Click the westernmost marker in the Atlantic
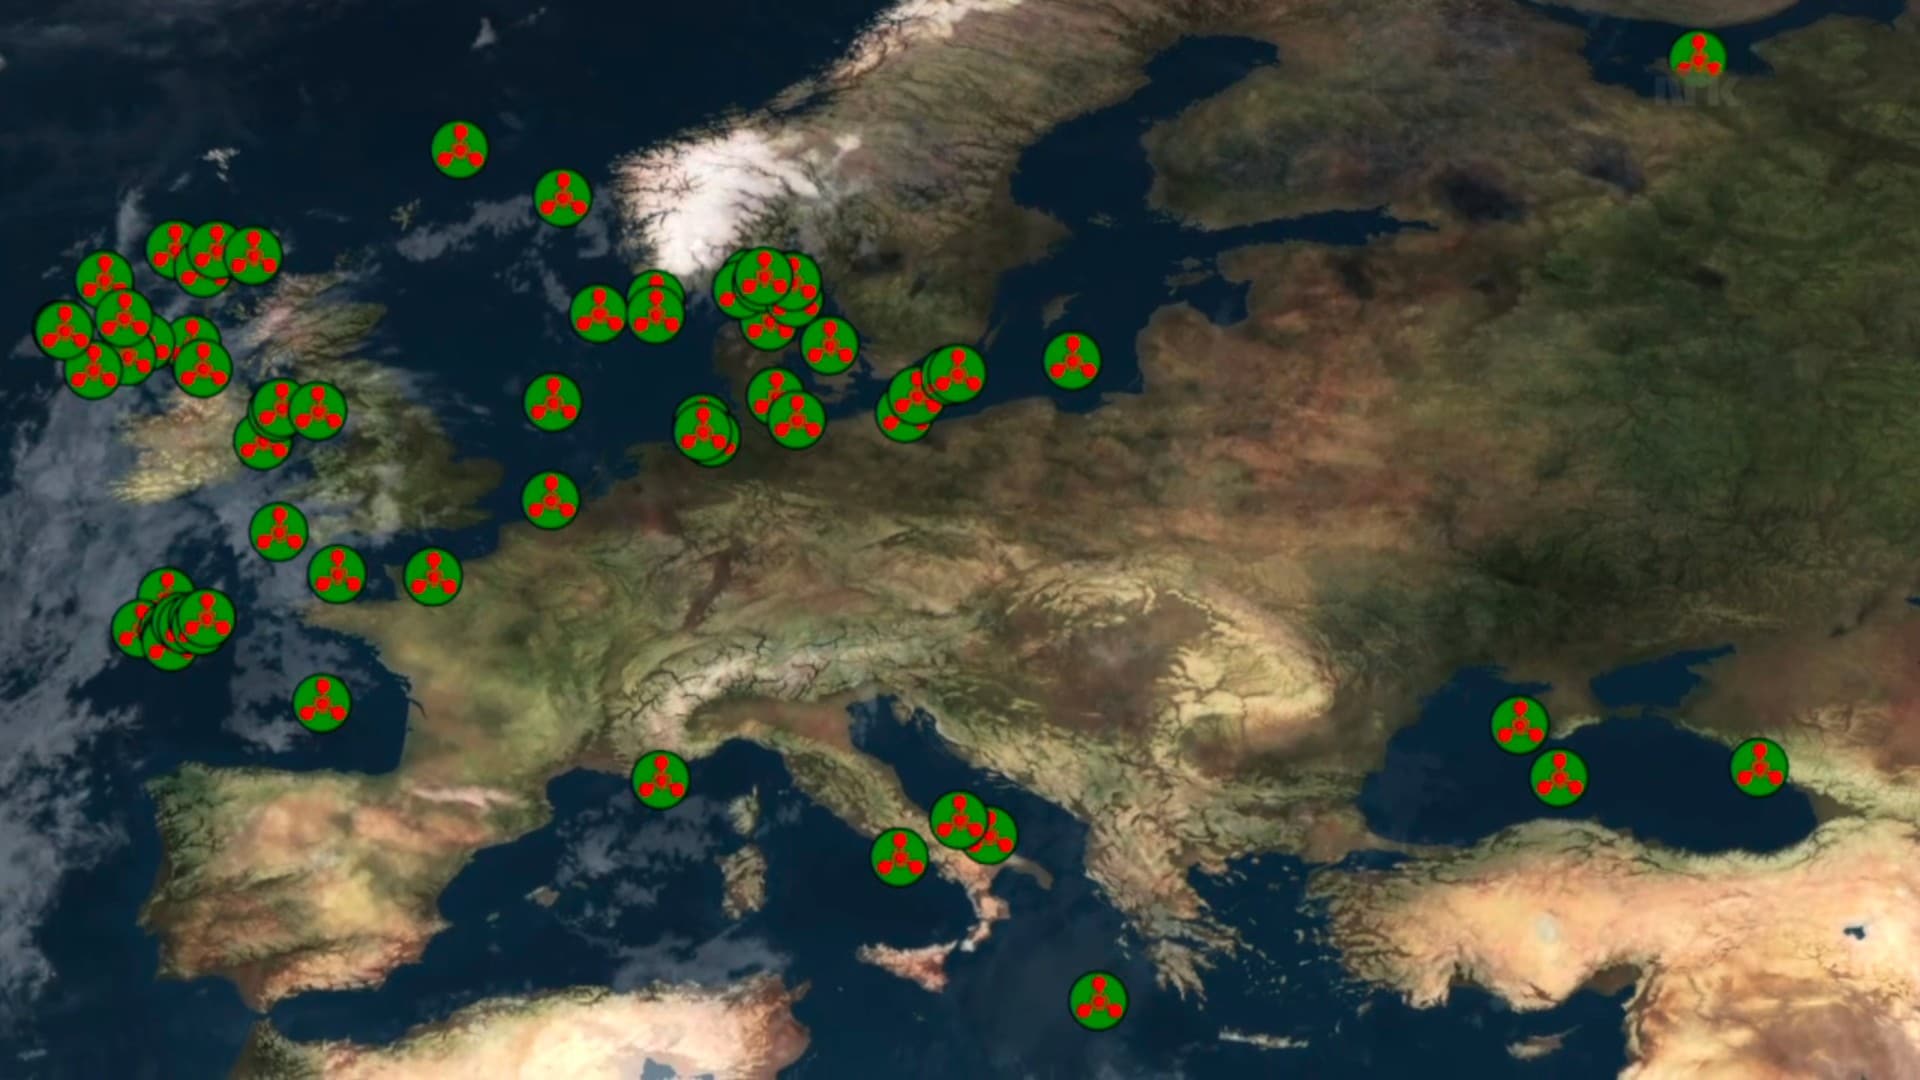 pyautogui.click(x=63, y=330)
